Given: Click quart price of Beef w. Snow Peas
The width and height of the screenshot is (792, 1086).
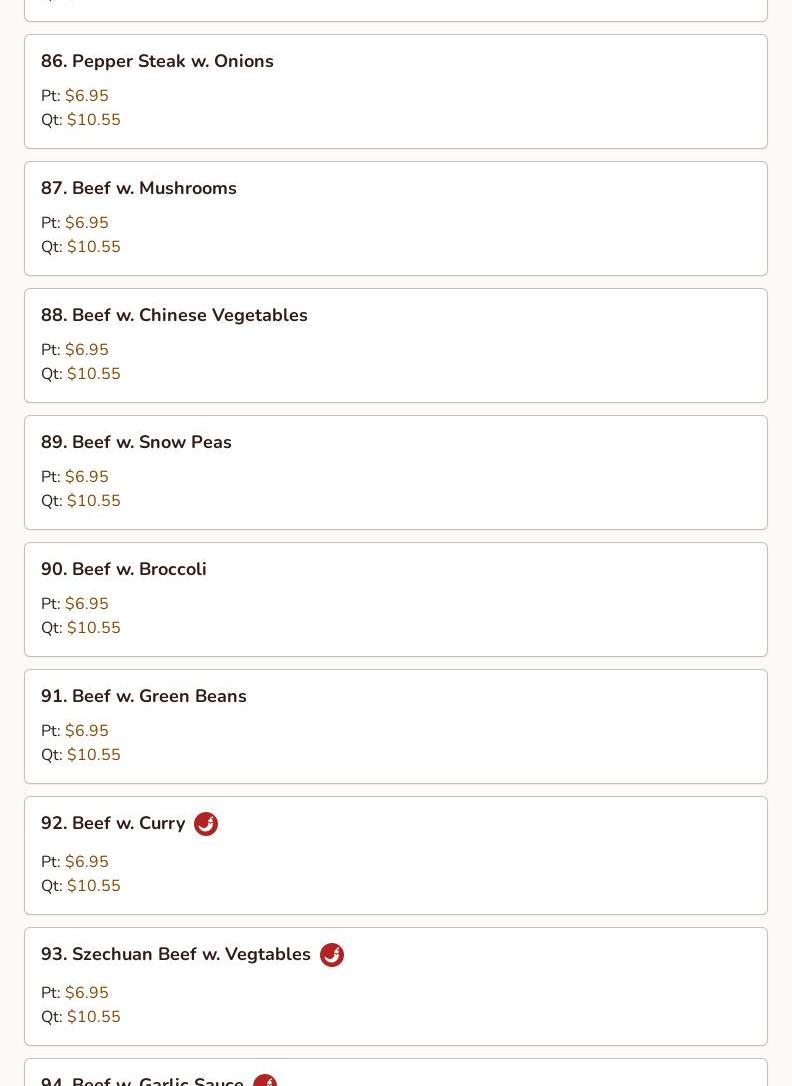Looking at the screenshot, I should 94,501.
